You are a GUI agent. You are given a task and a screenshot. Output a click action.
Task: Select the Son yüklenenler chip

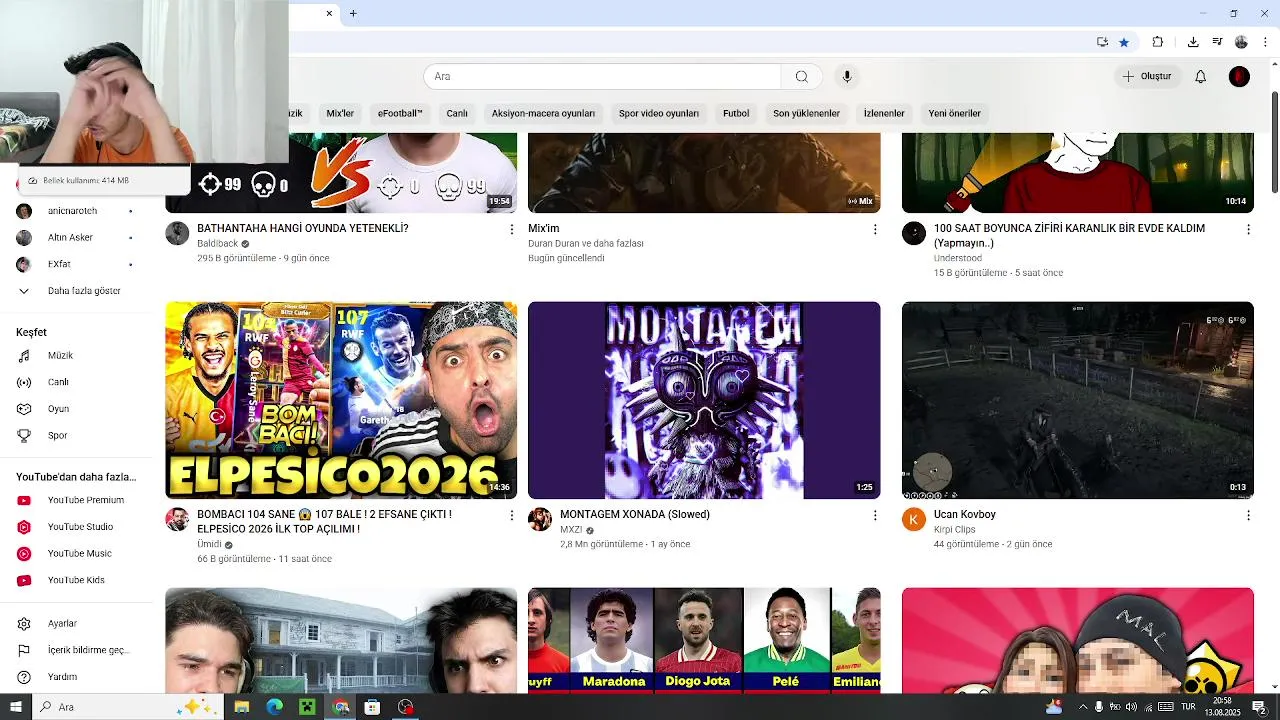[x=806, y=113]
